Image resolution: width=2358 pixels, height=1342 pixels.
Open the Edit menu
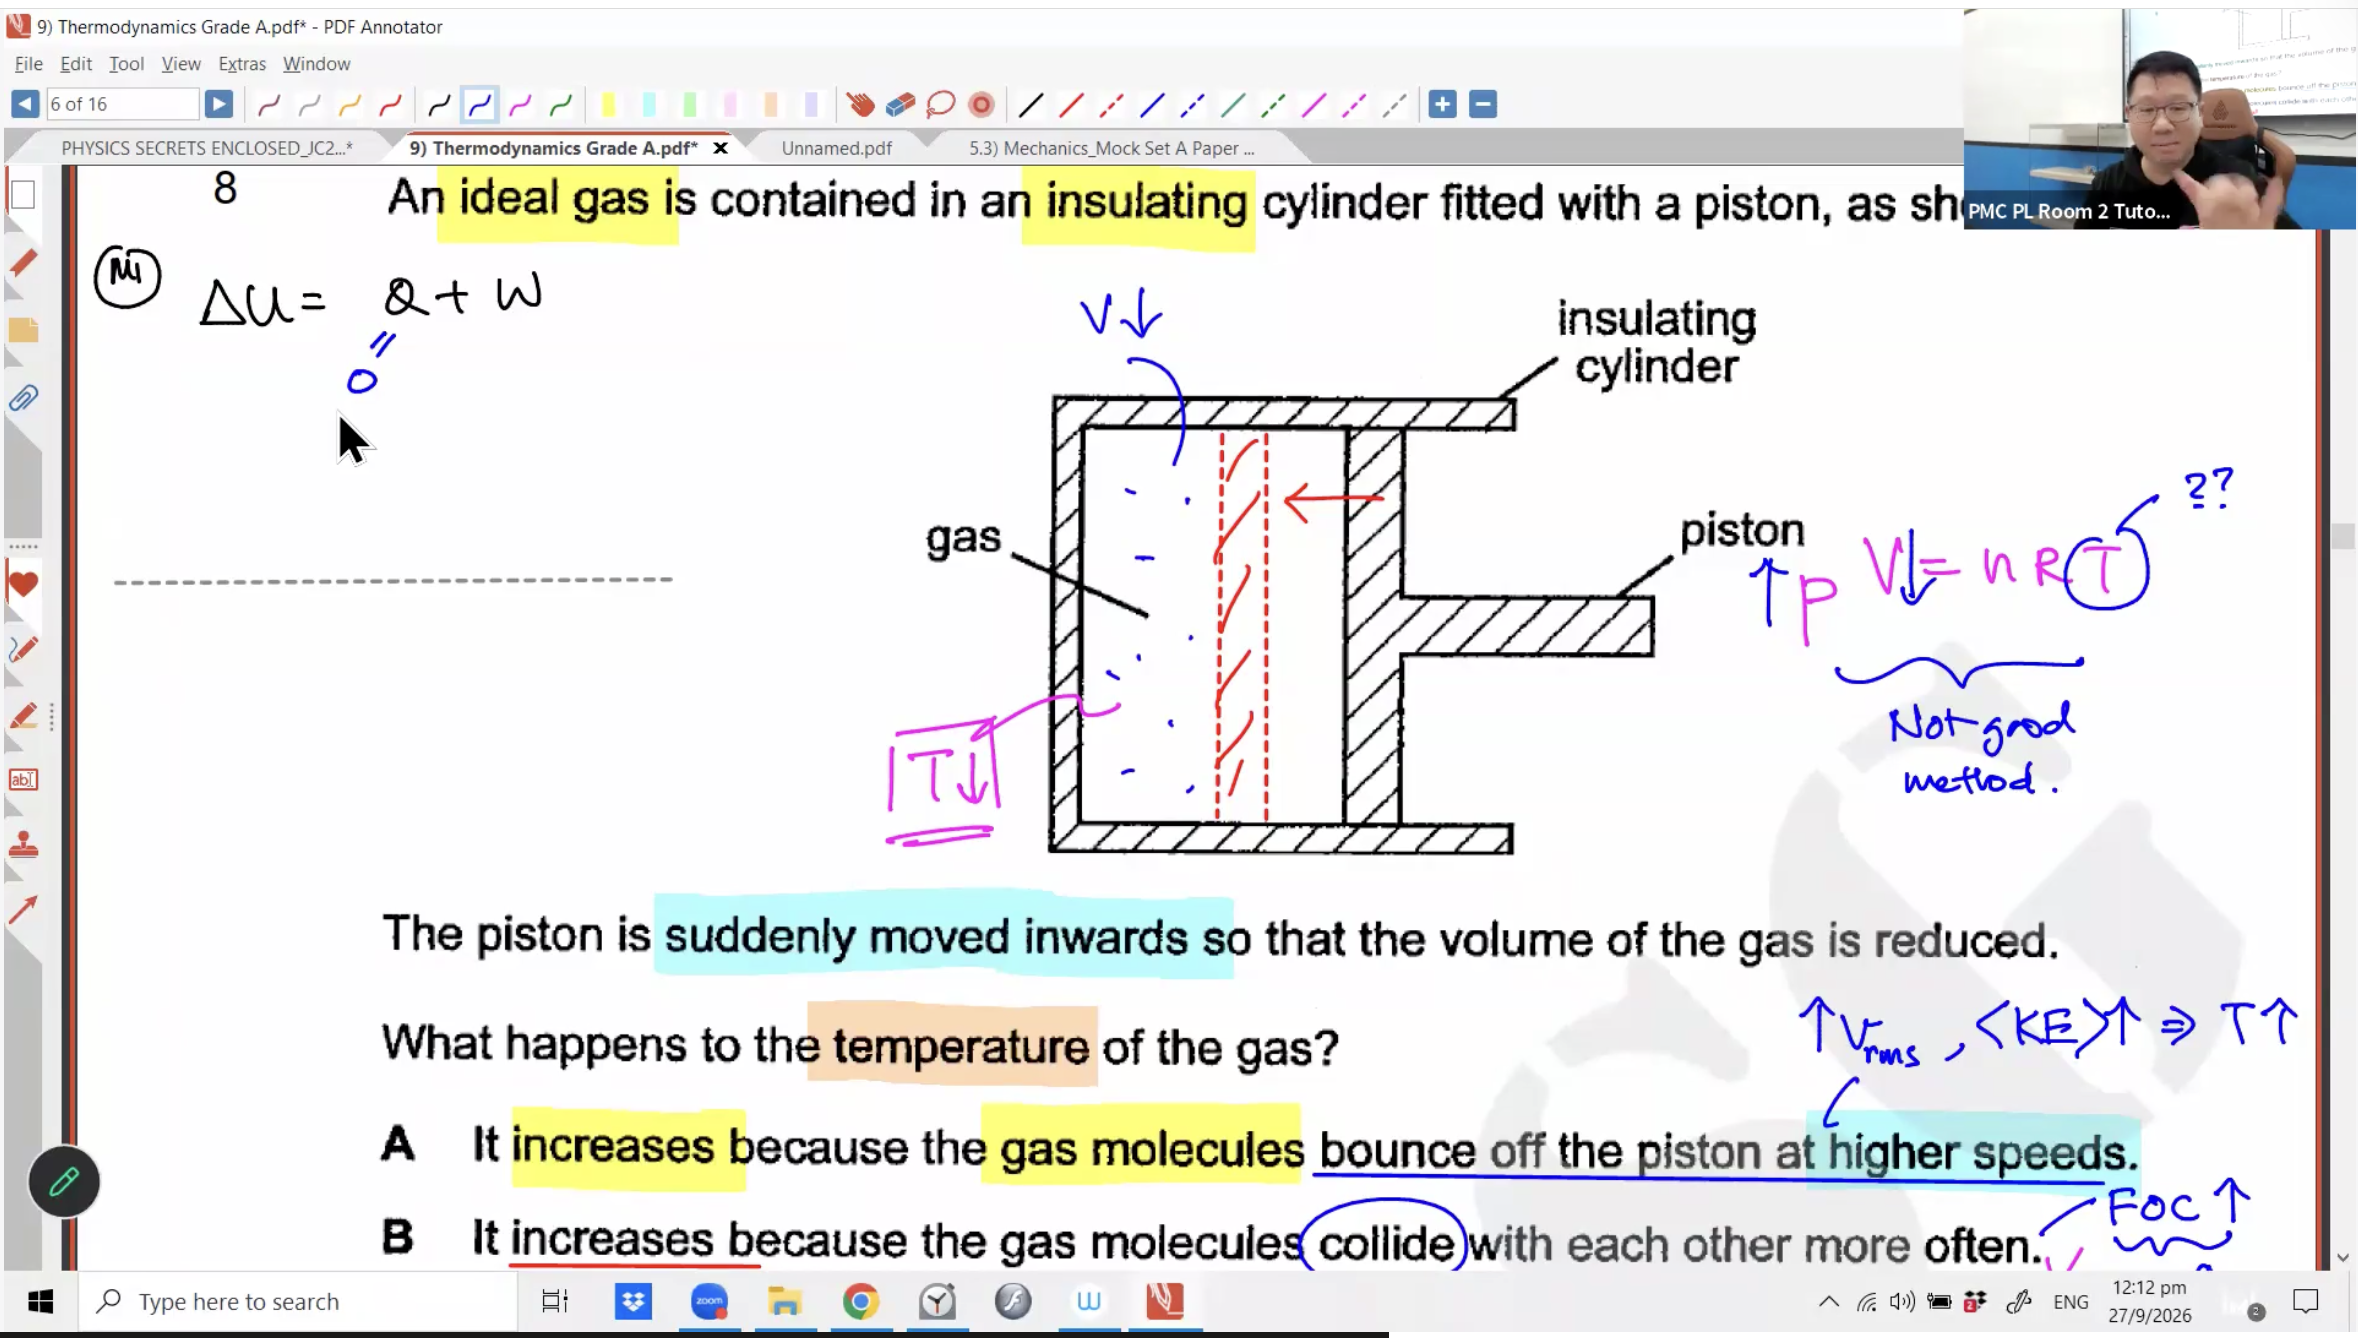[x=76, y=63]
